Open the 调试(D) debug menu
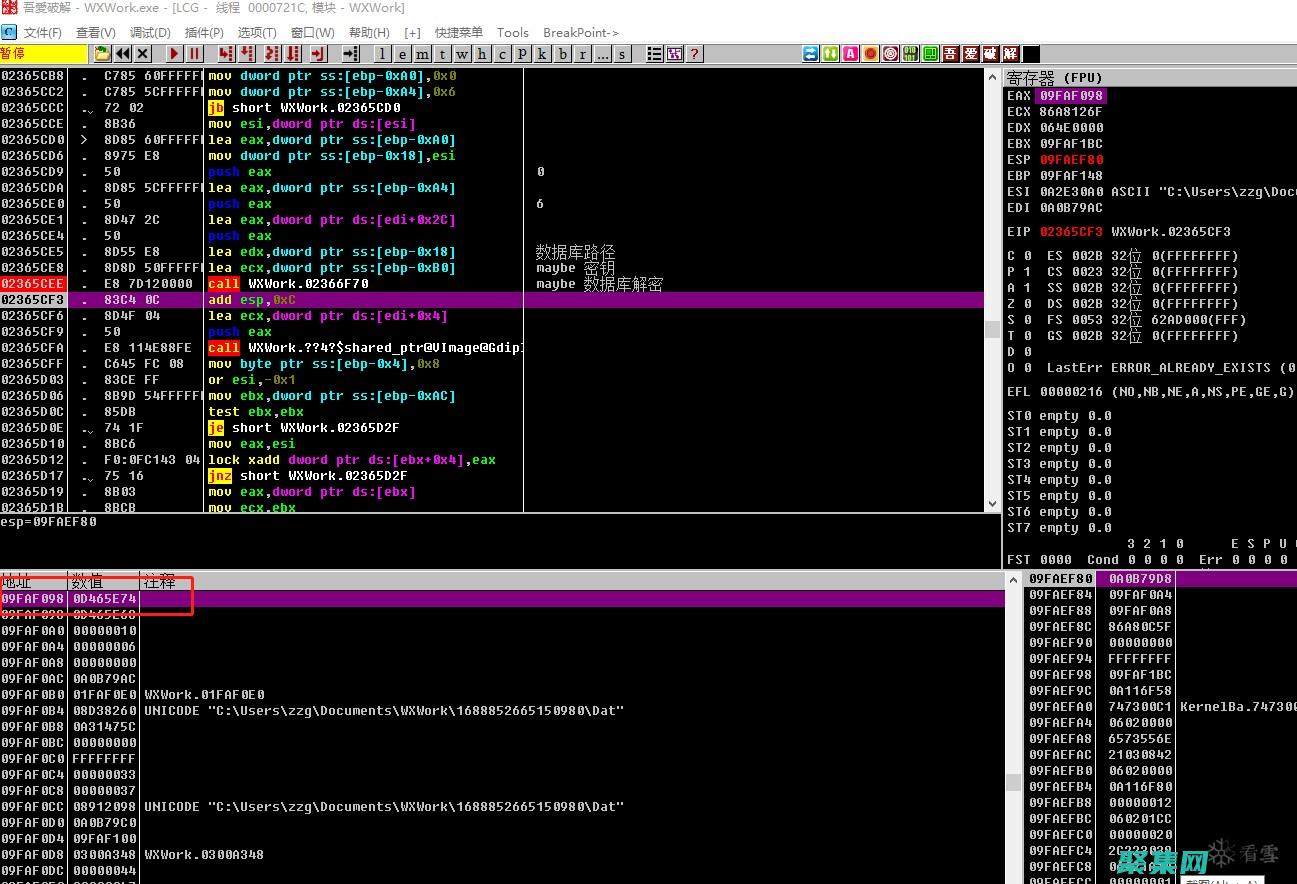Screen dimensions: 1297x884 coord(150,33)
